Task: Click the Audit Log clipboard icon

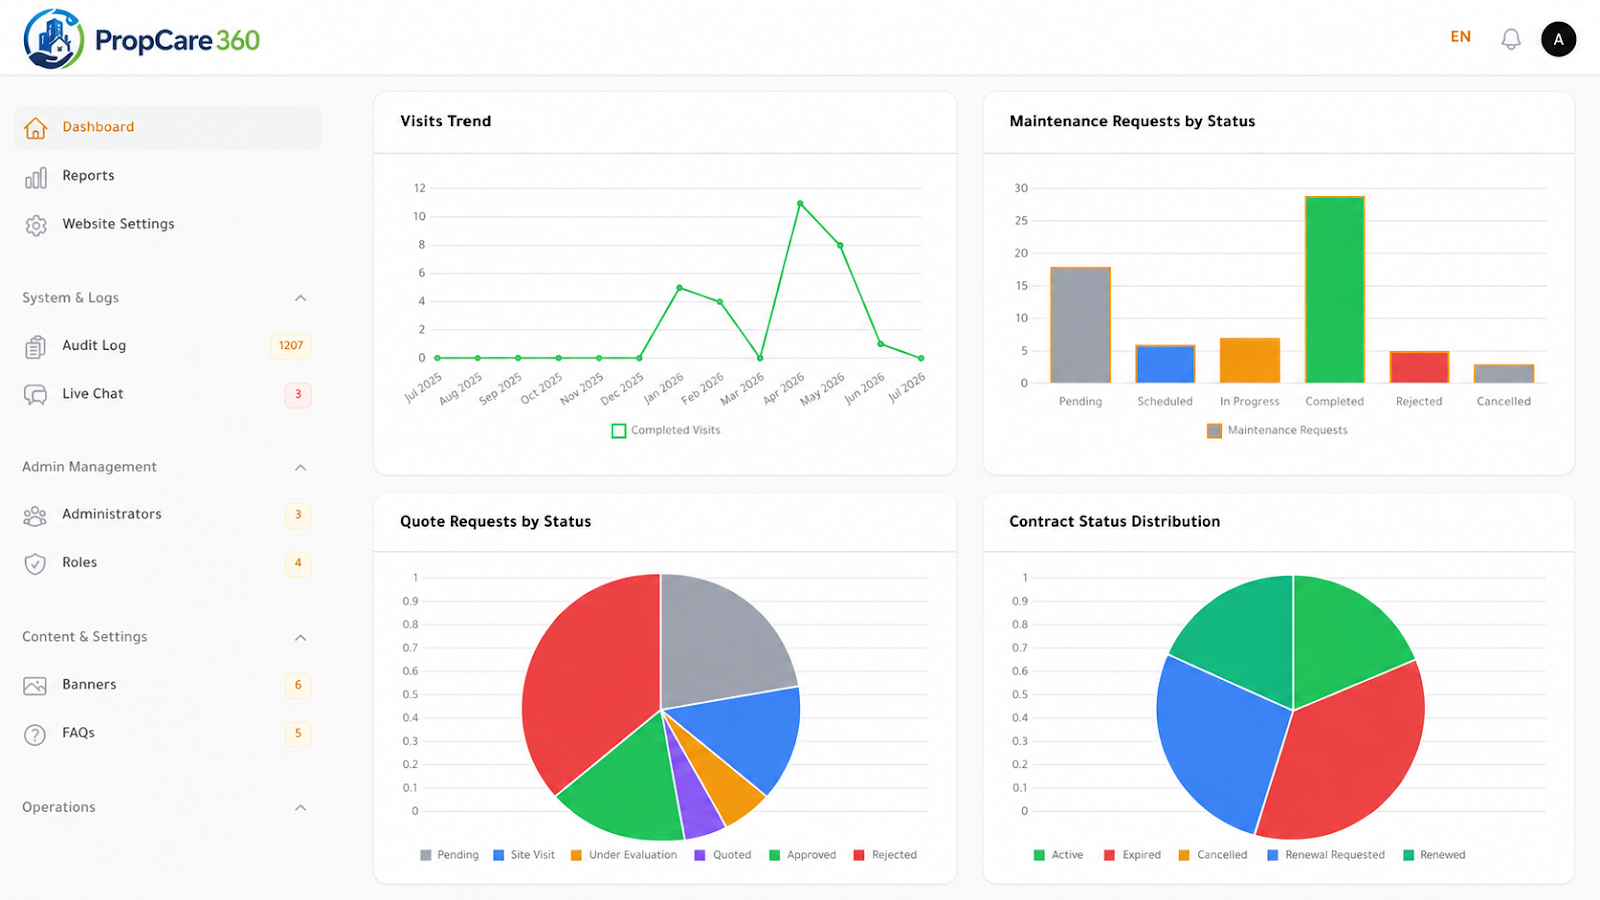Action: (x=36, y=346)
